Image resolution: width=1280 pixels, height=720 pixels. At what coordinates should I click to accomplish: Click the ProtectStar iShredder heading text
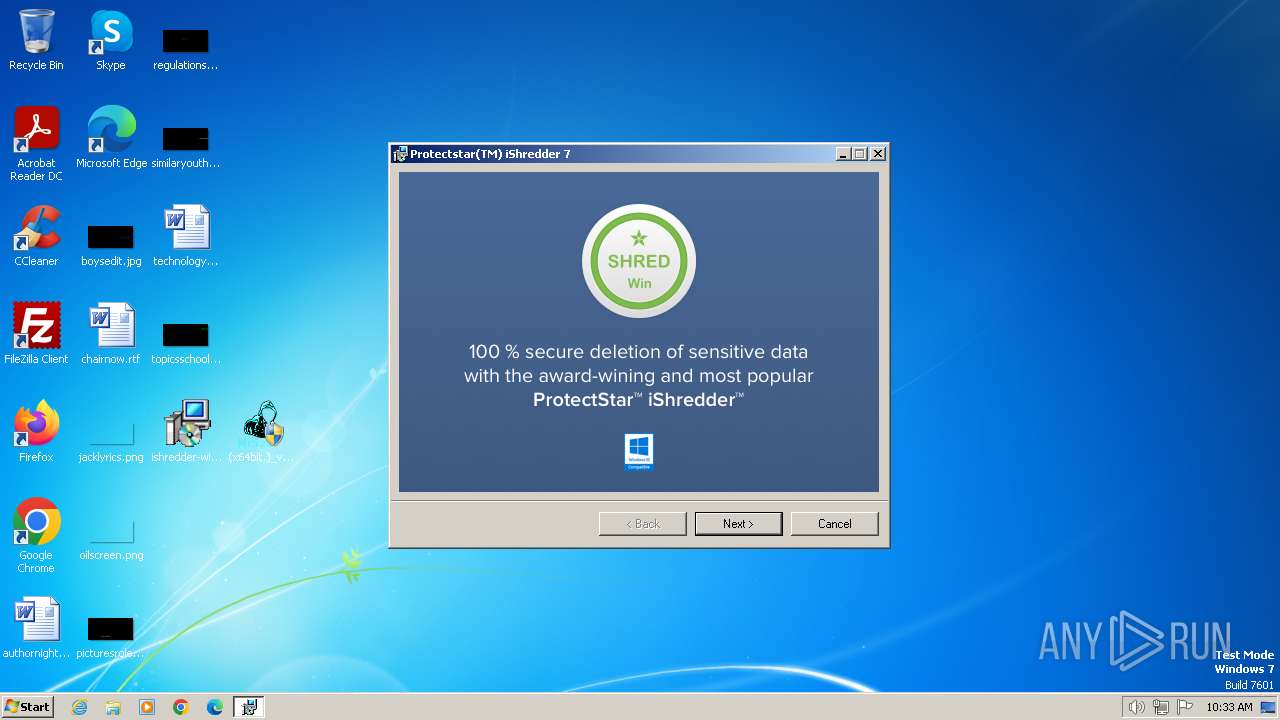click(639, 400)
